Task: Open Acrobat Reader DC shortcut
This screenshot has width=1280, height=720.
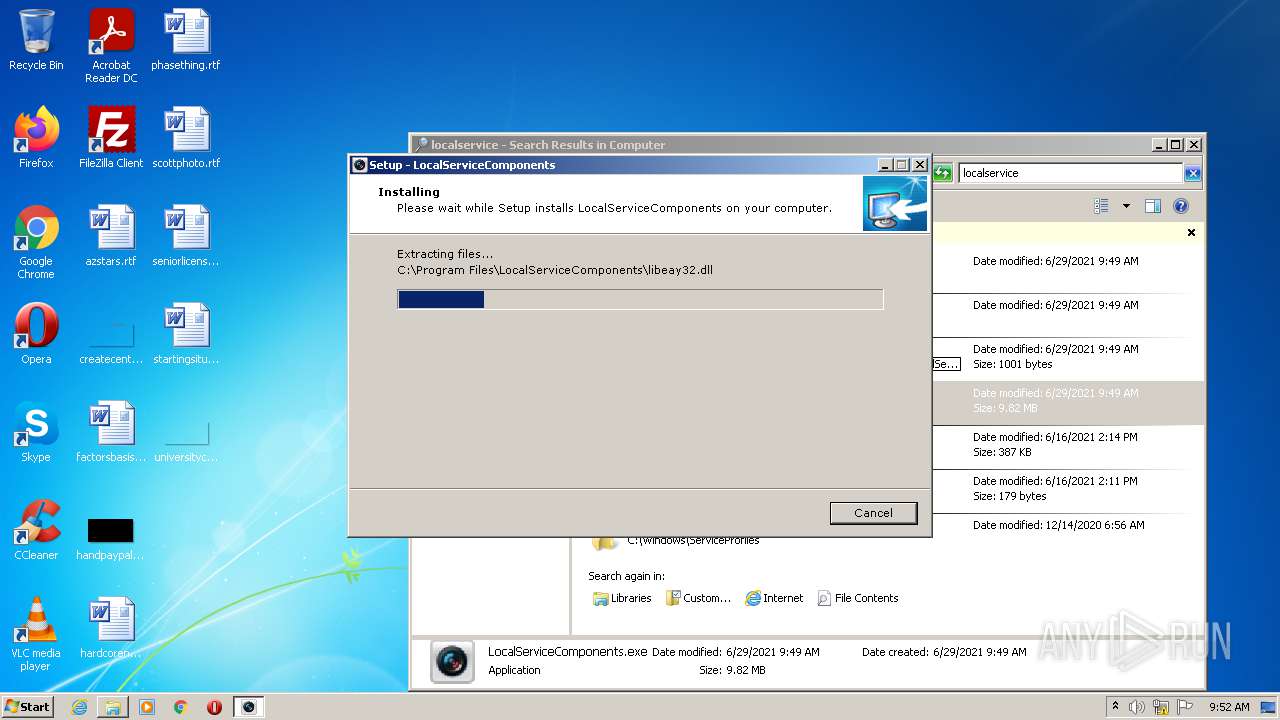Action: click(x=111, y=46)
